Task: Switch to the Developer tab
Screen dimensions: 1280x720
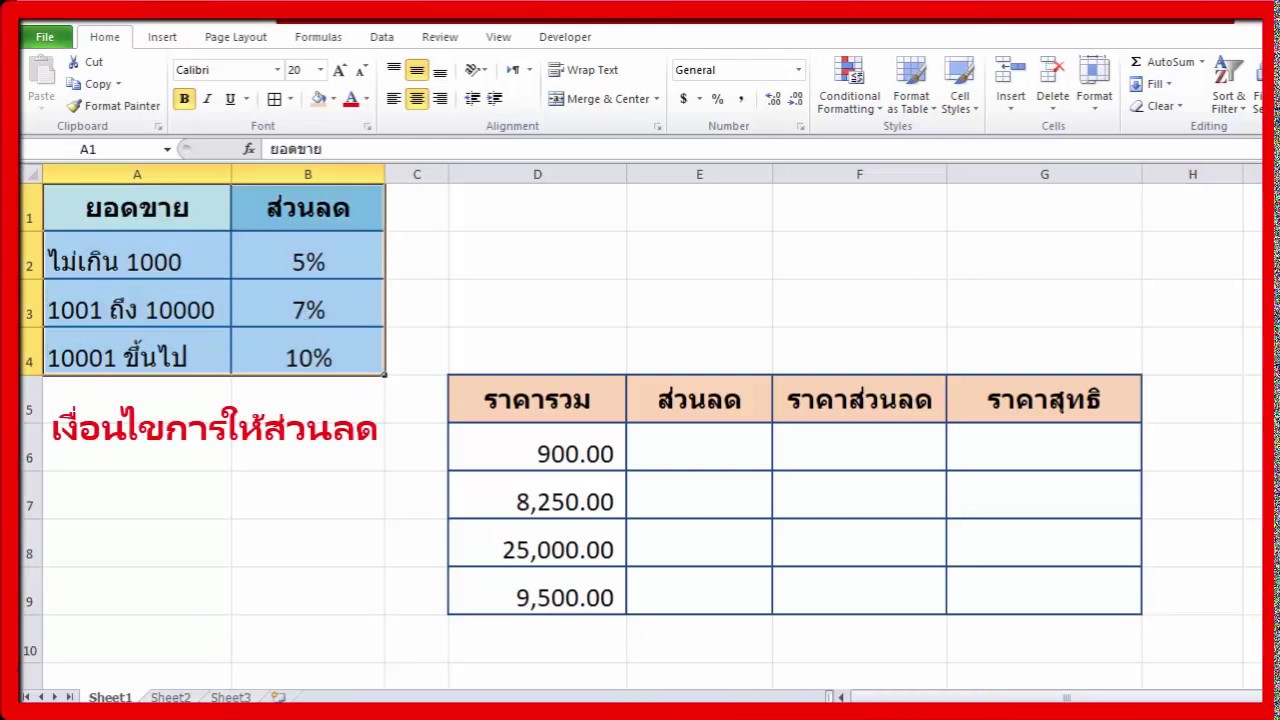Action: tap(565, 37)
